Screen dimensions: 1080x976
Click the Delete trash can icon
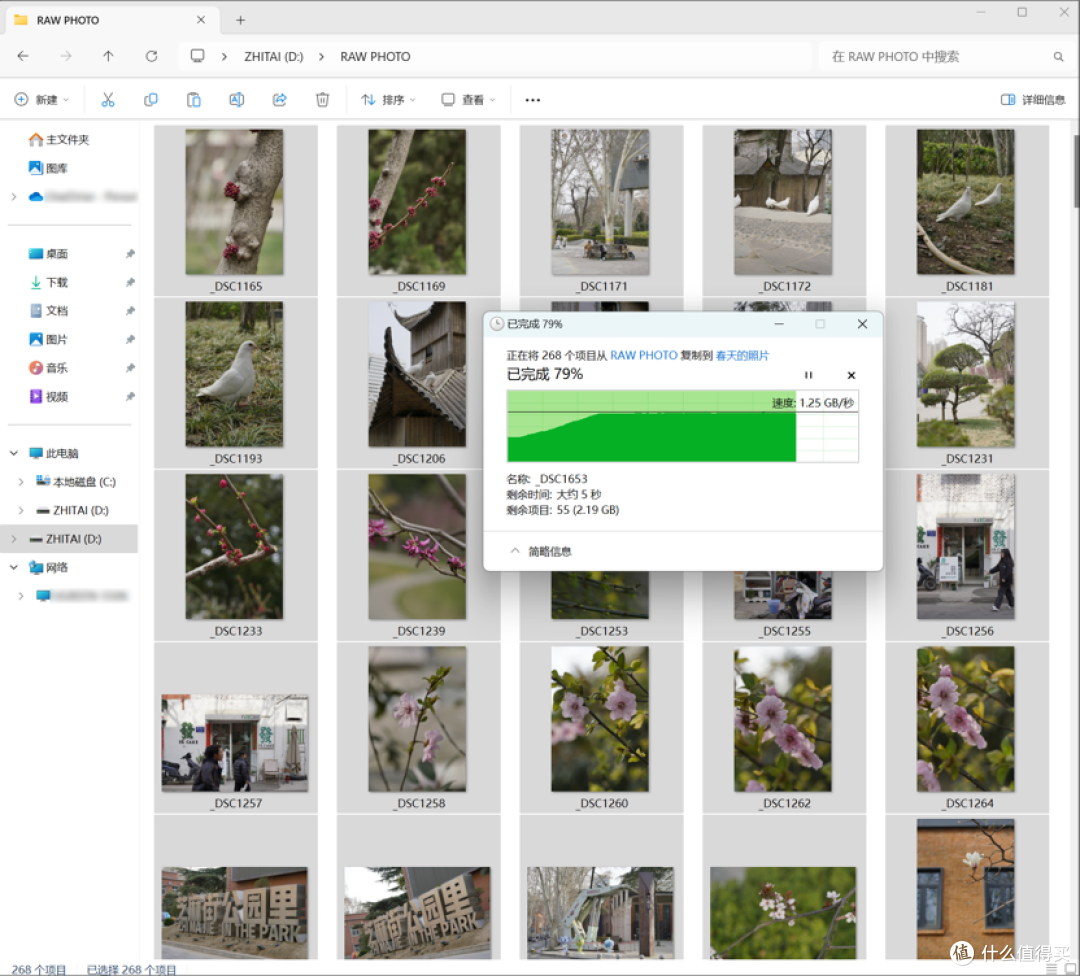coord(322,100)
